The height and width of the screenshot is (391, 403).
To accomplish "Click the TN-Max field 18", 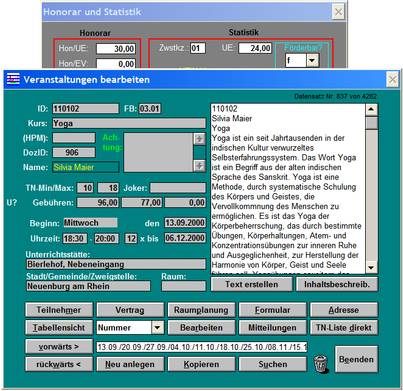I will point(108,188).
